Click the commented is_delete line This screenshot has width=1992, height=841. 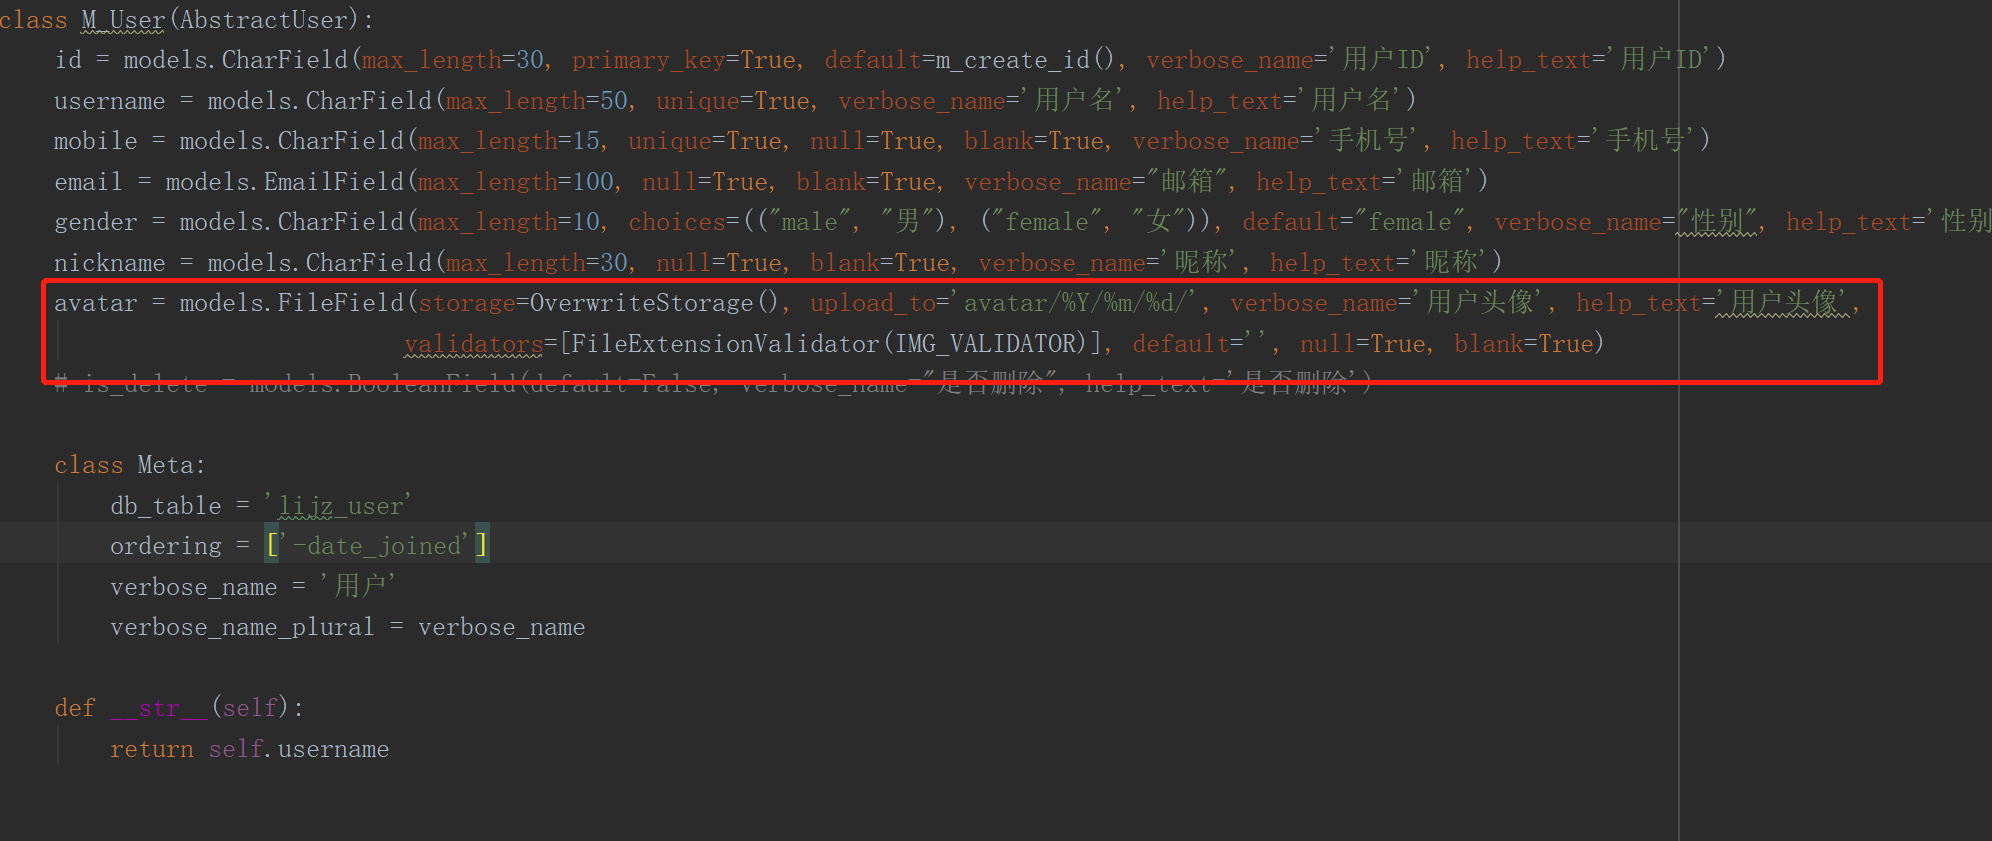(x=713, y=383)
